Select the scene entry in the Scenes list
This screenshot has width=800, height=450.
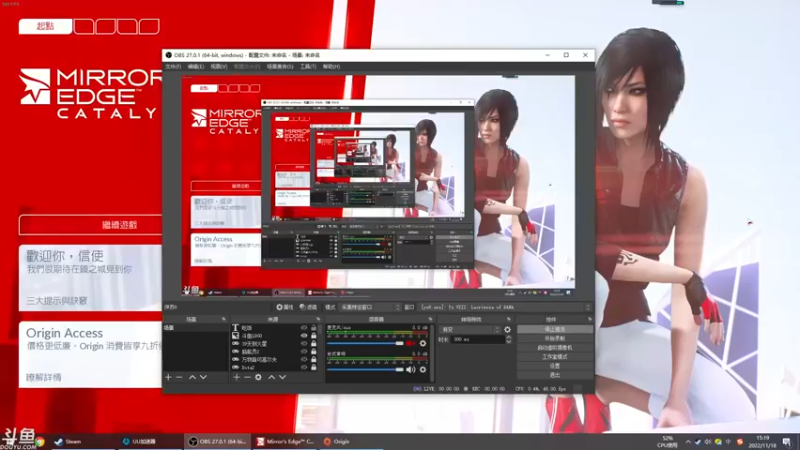coord(196,328)
